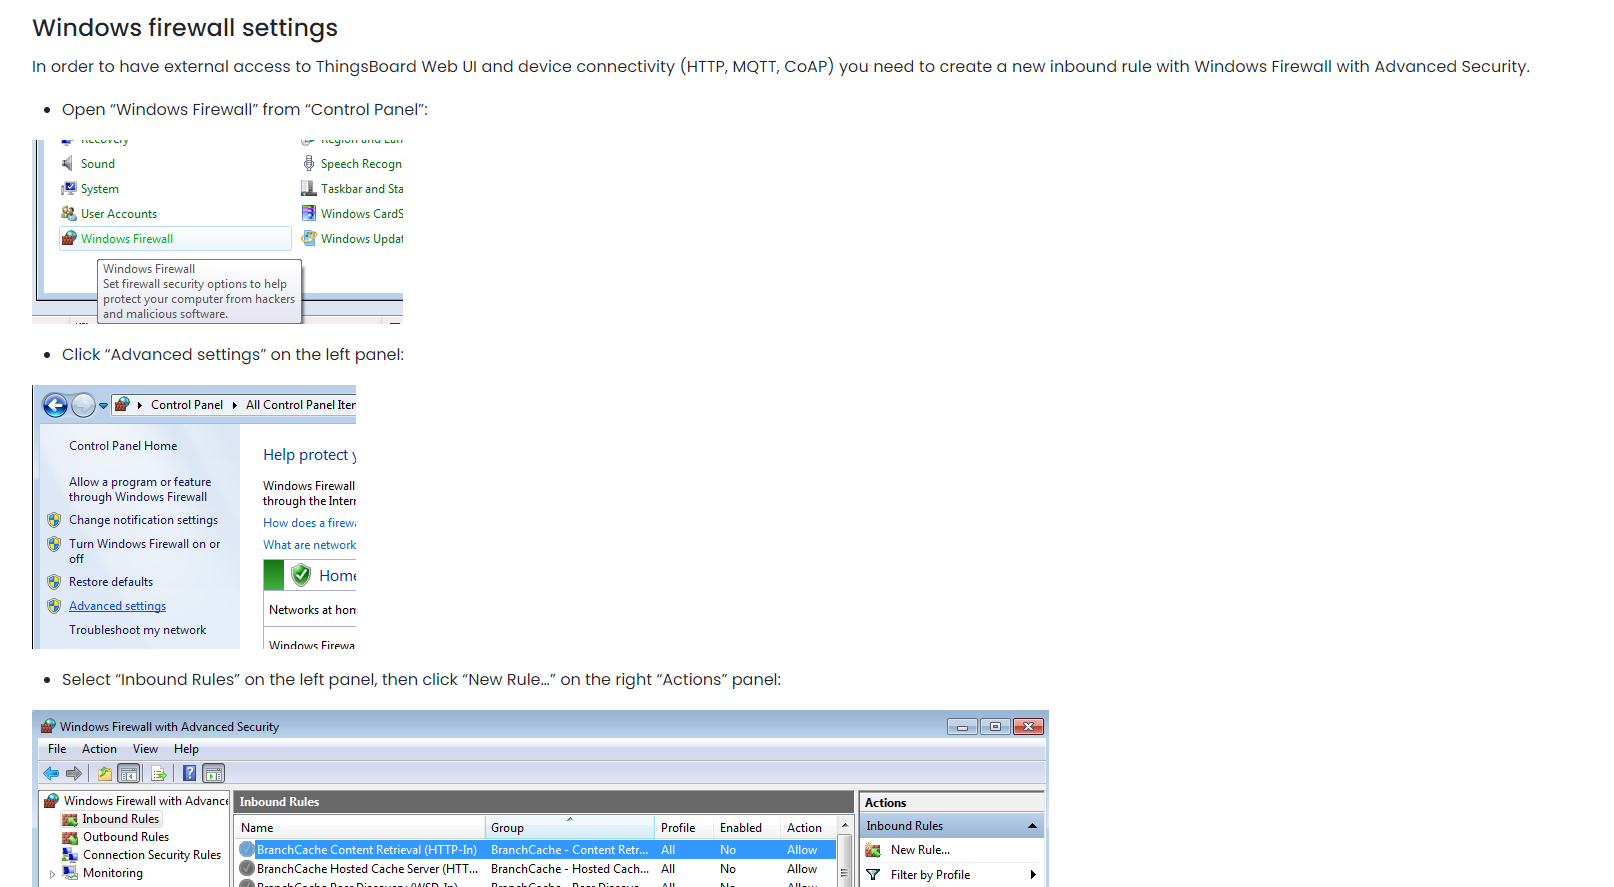Click New Rule... in the Actions panel
1614x887 pixels.
920,850
